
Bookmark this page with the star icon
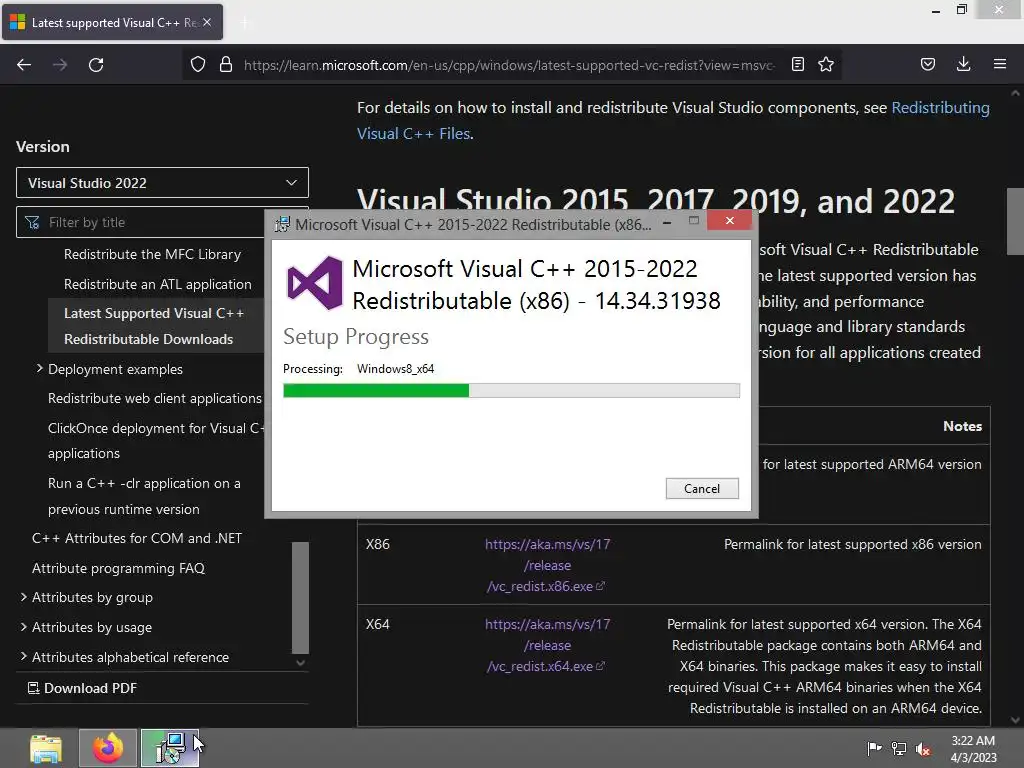(x=826, y=64)
